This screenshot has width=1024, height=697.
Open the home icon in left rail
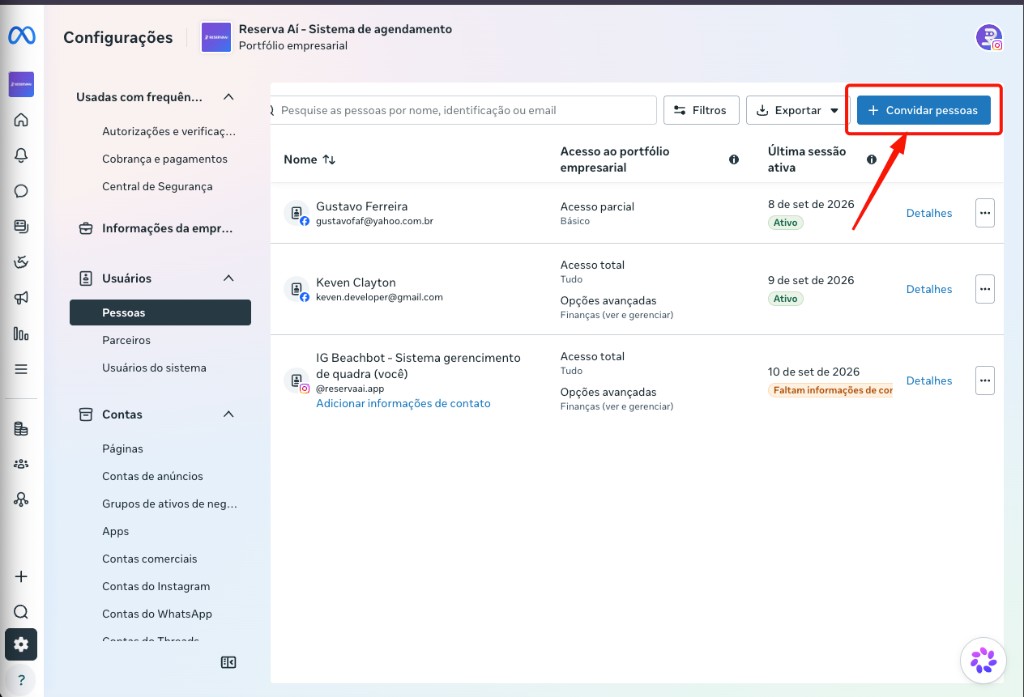coord(21,120)
